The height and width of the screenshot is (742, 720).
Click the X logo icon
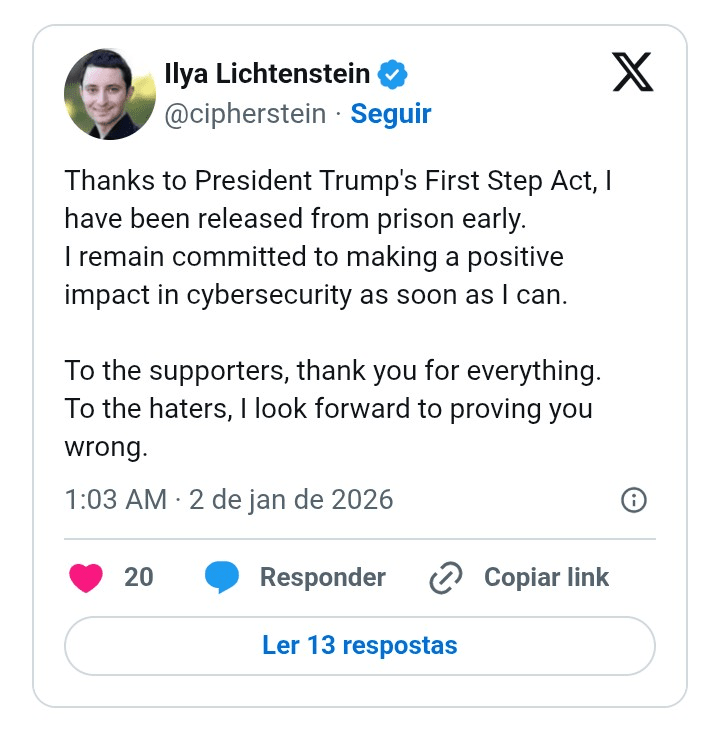632,72
